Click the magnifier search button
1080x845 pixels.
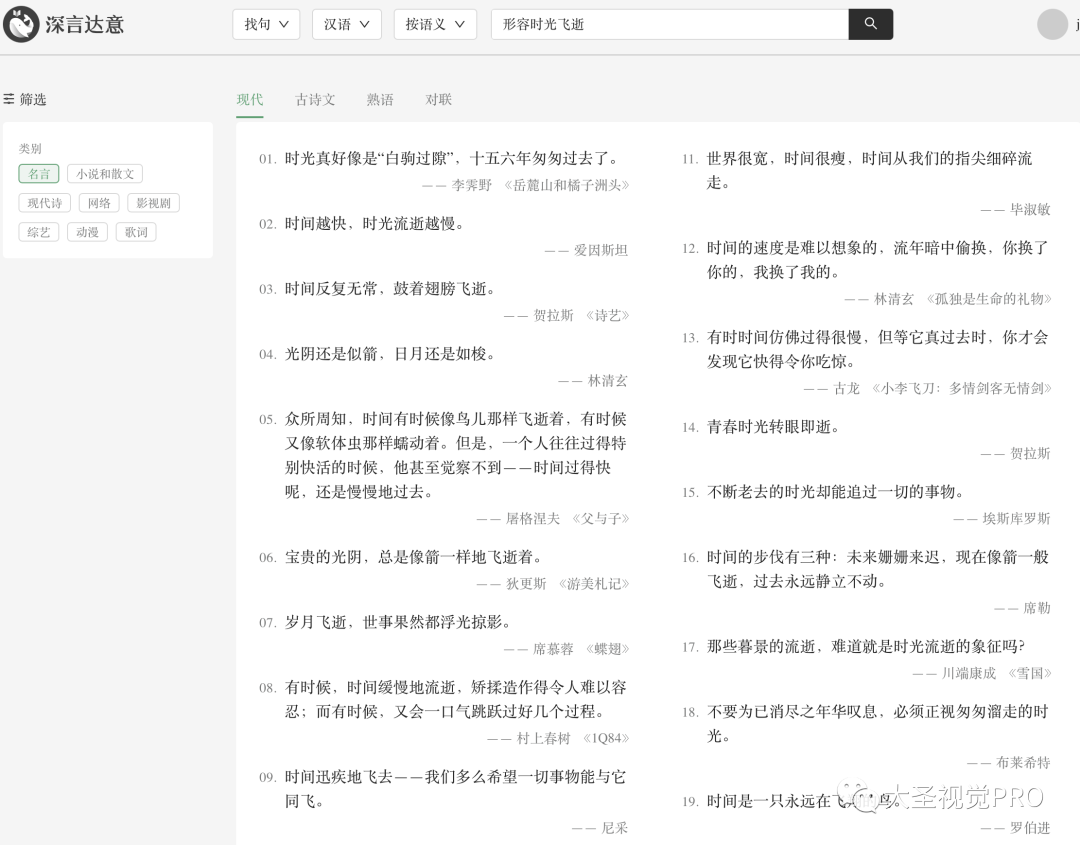pyautogui.click(x=870, y=24)
